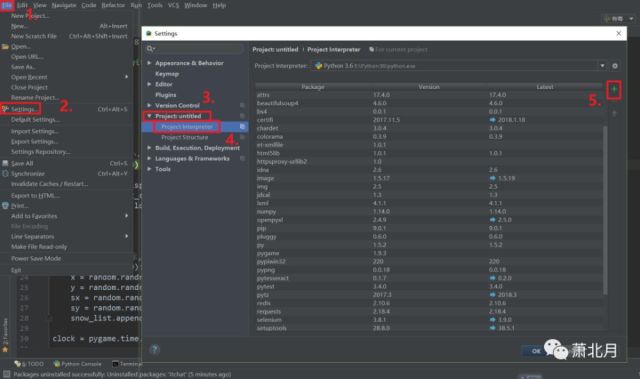
Task: Select the requests package row
Action: coord(429,311)
